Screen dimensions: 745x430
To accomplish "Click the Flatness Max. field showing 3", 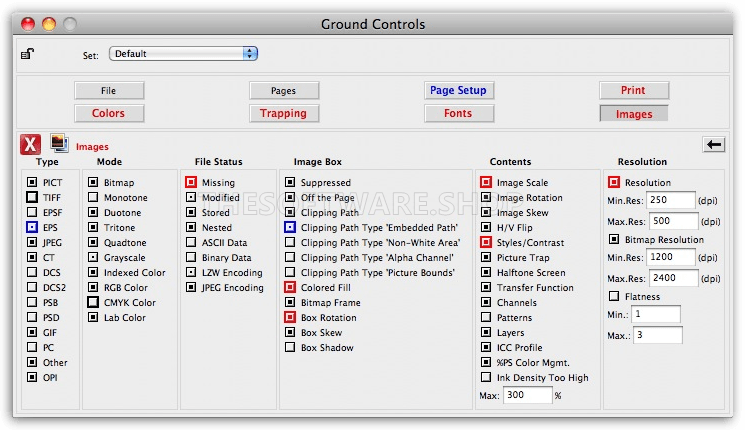I will coord(658,335).
